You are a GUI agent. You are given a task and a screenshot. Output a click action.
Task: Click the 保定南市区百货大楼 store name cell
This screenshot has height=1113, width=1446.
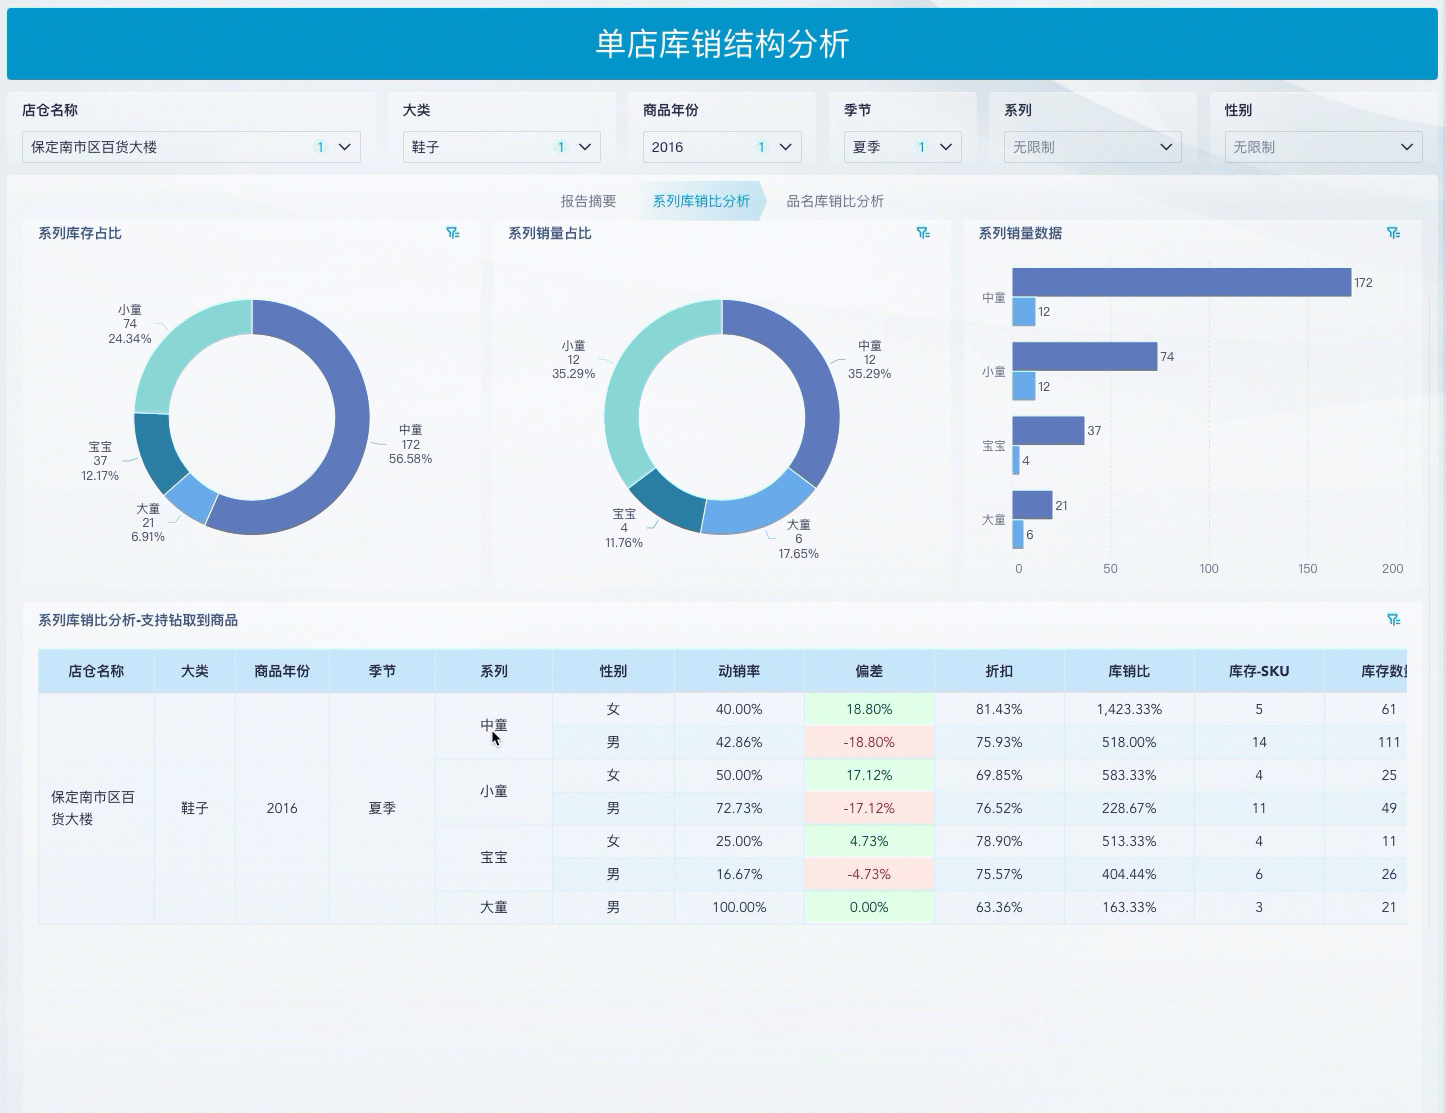coord(95,807)
